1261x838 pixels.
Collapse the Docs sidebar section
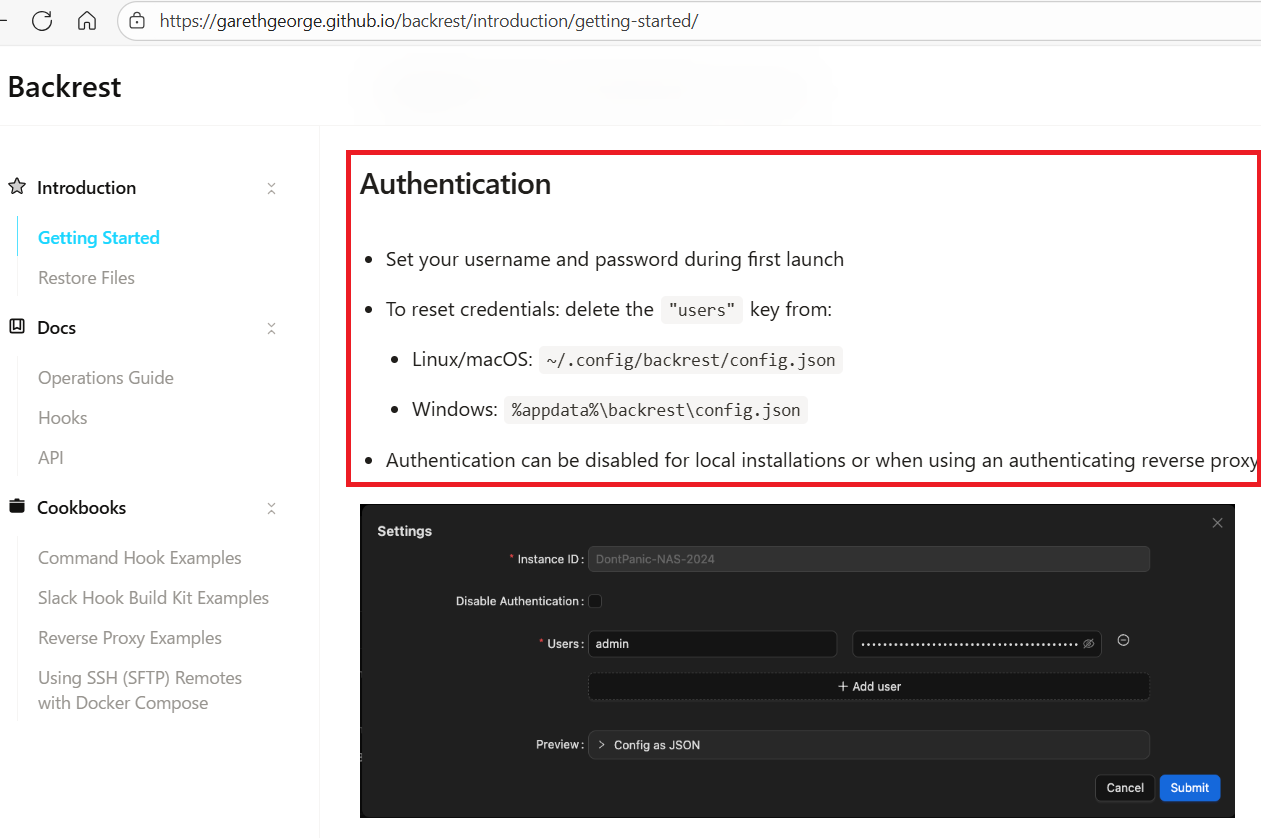click(x=271, y=328)
